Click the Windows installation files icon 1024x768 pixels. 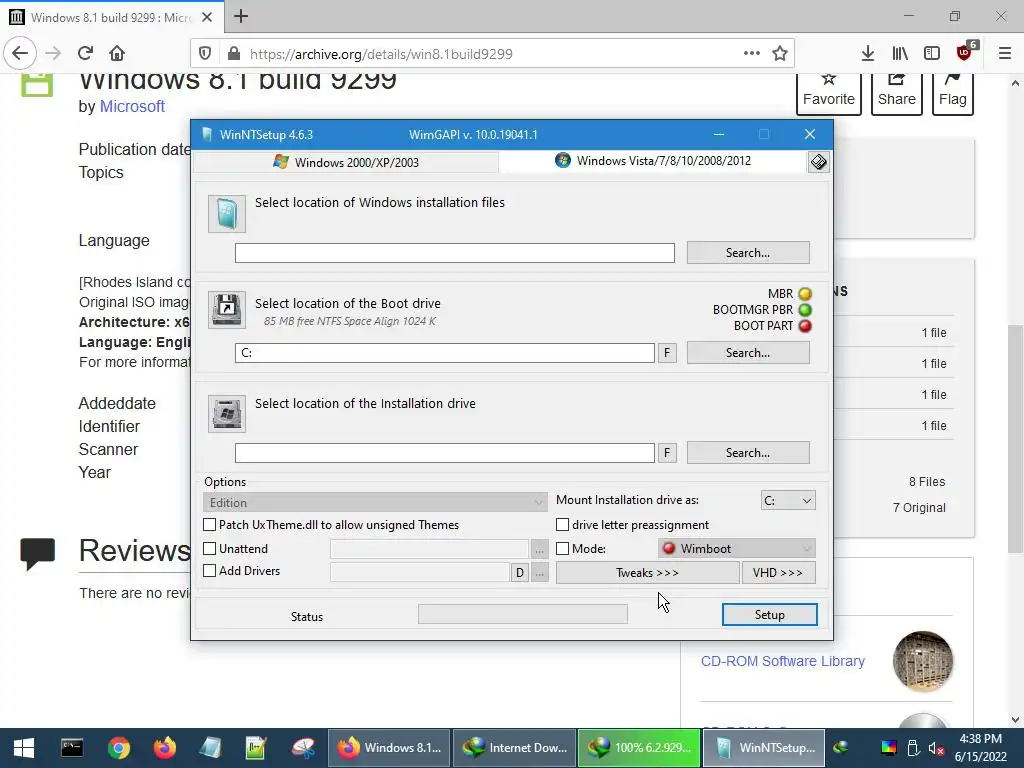pos(227,214)
